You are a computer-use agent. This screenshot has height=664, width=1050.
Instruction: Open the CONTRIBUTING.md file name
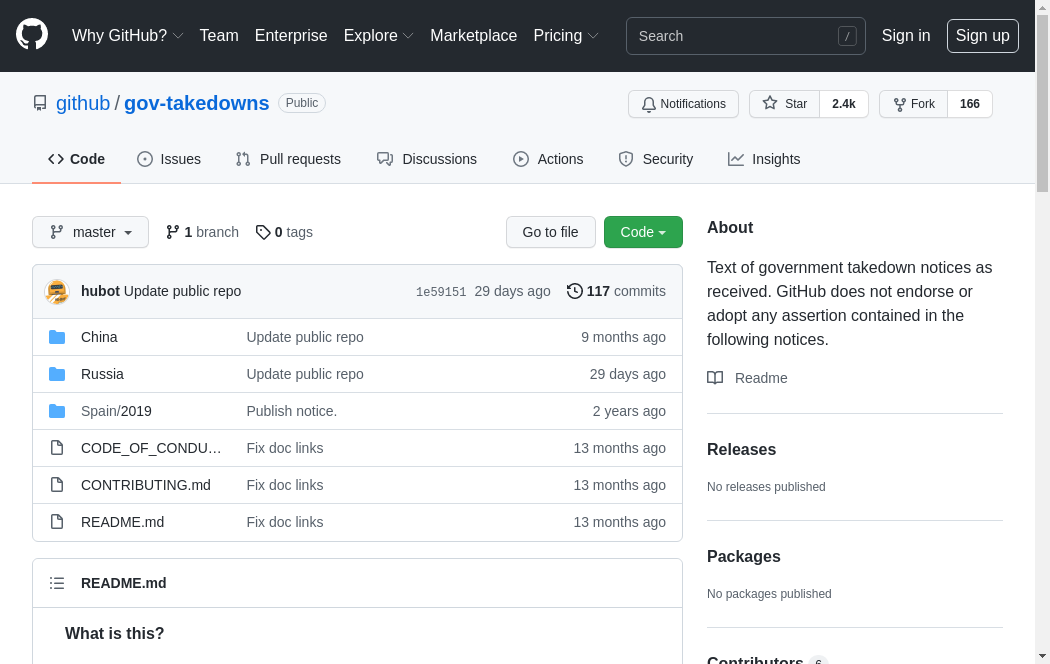click(146, 485)
